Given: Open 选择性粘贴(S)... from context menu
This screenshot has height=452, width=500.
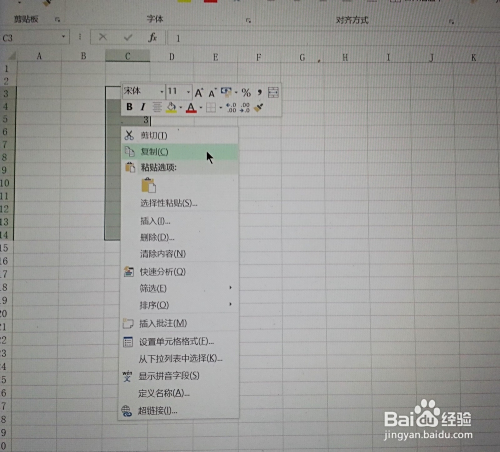Looking at the screenshot, I should (180, 203).
